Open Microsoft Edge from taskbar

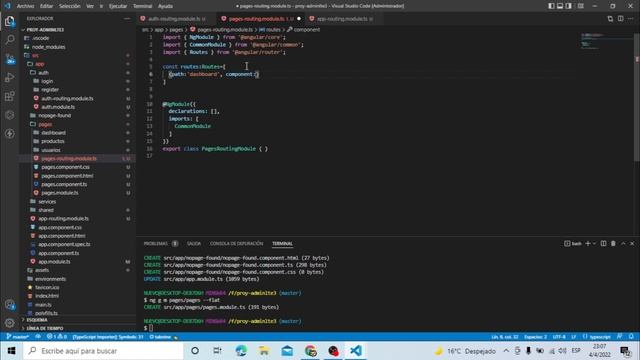point(241,351)
